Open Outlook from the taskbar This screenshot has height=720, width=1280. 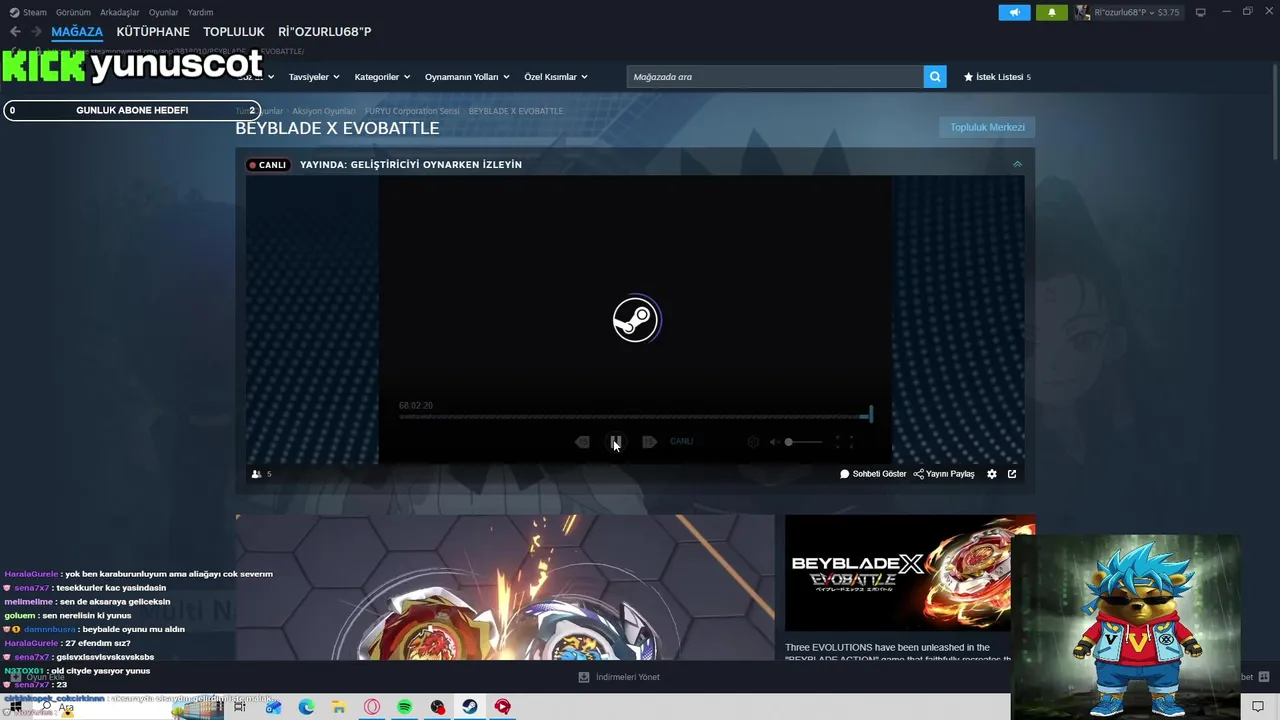[273, 707]
